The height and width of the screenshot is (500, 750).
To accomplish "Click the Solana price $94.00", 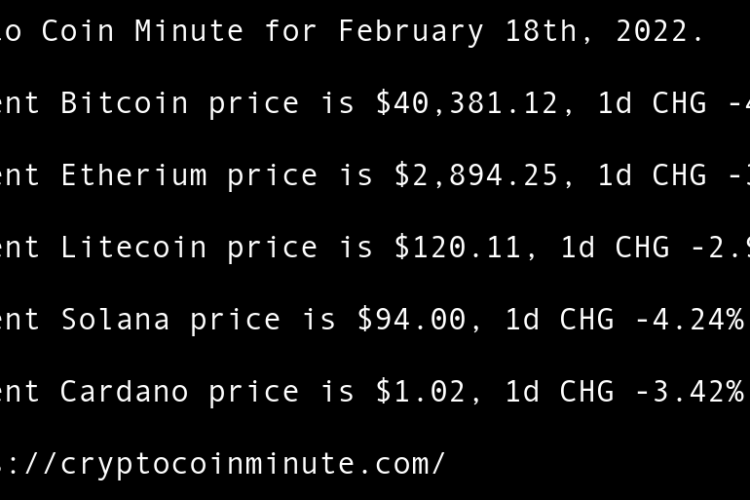I will (x=411, y=319).
